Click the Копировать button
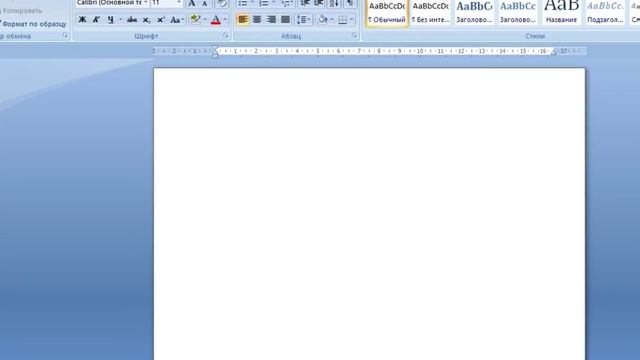Image resolution: width=640 pixels, height=360 pixels. 22,11
